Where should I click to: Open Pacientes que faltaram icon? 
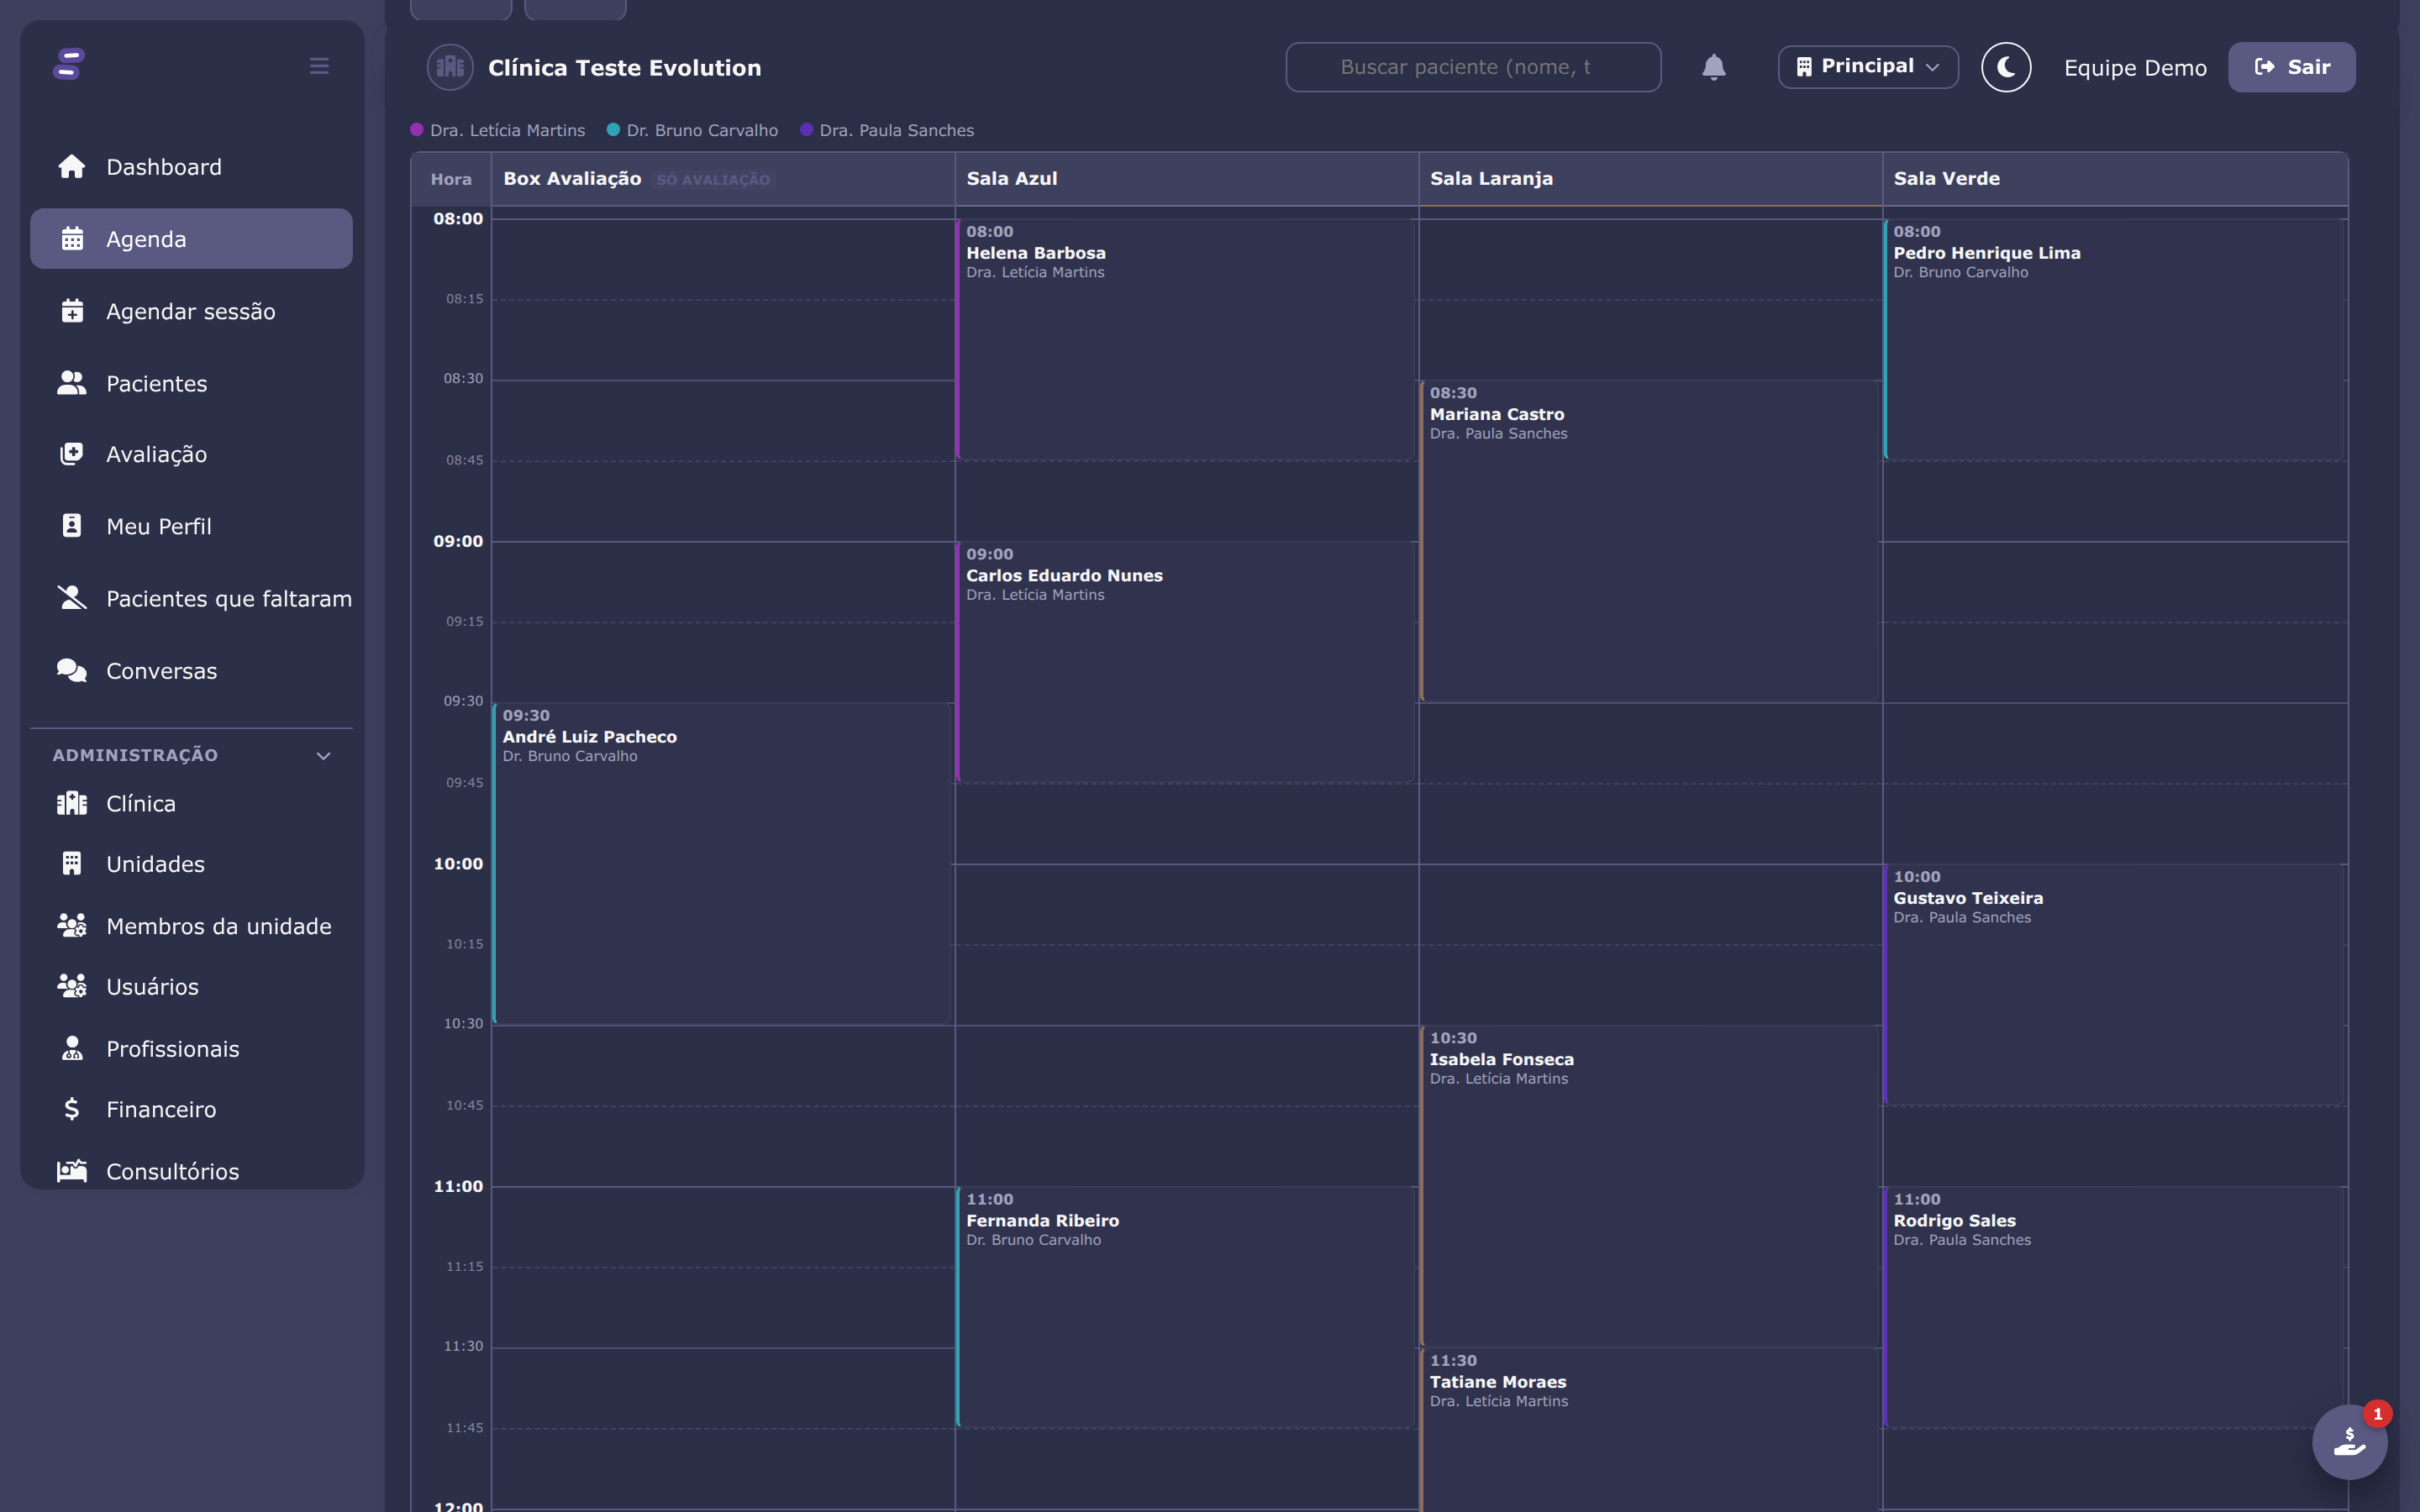[72, 598]
